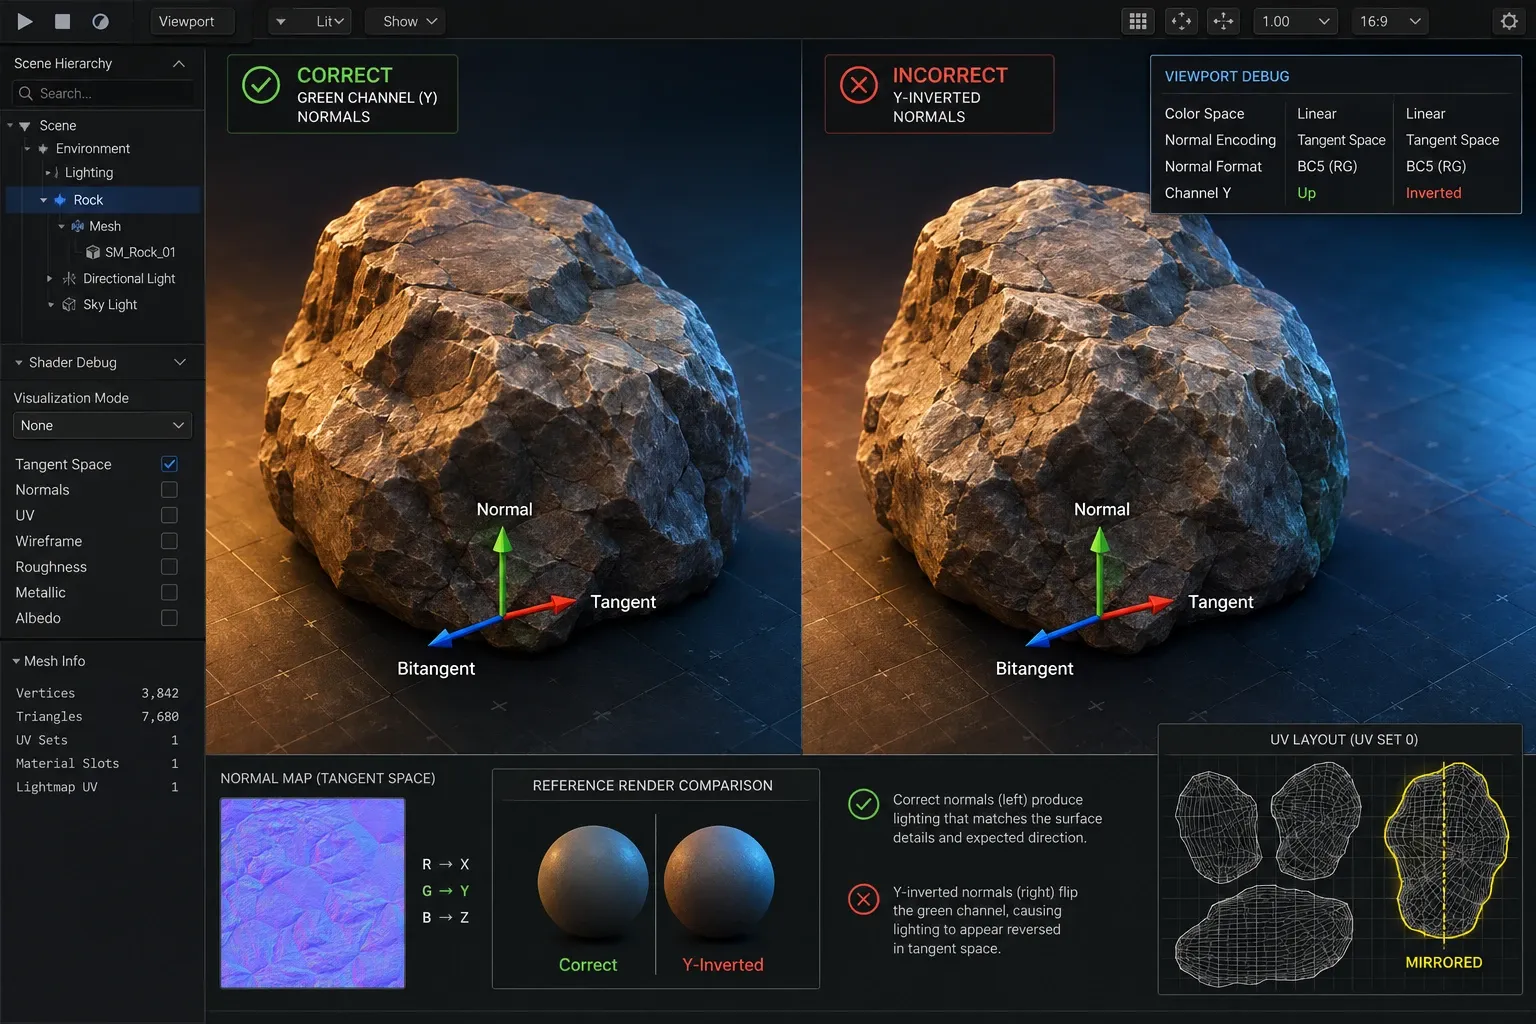Open settings gear icon at top right
Viewport: 1536px width, 1024px height.
click(1509, 21)
